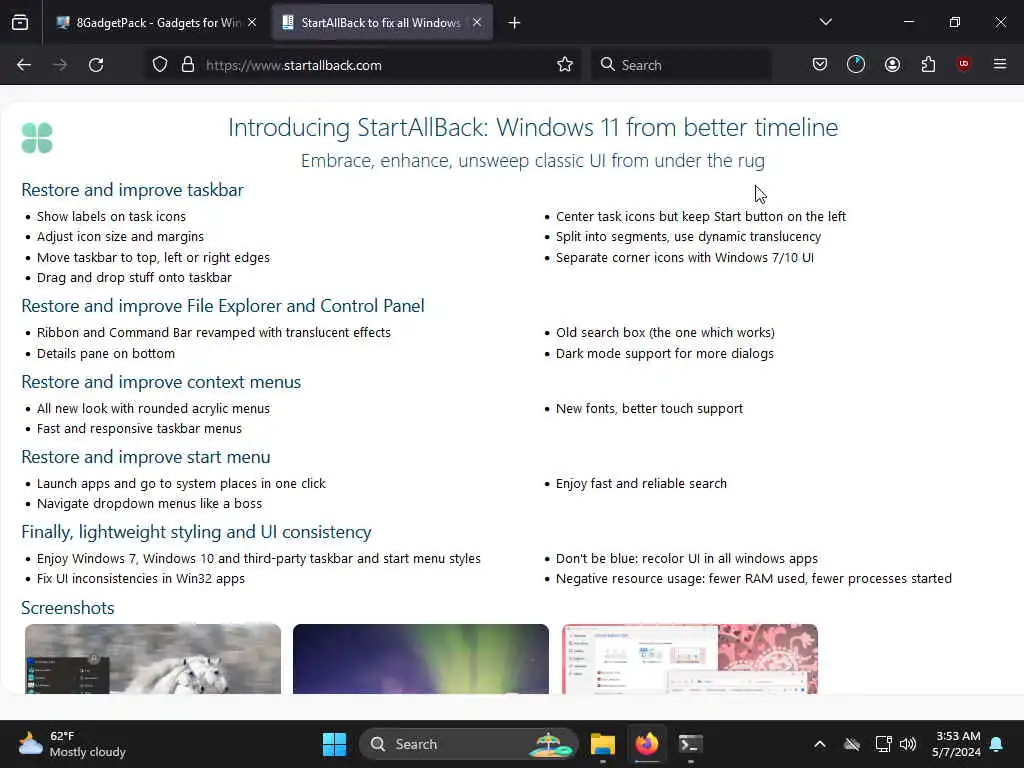Close the StartAllBack tab
This screenshot has width=1024, height=768.
click(477, 23)
